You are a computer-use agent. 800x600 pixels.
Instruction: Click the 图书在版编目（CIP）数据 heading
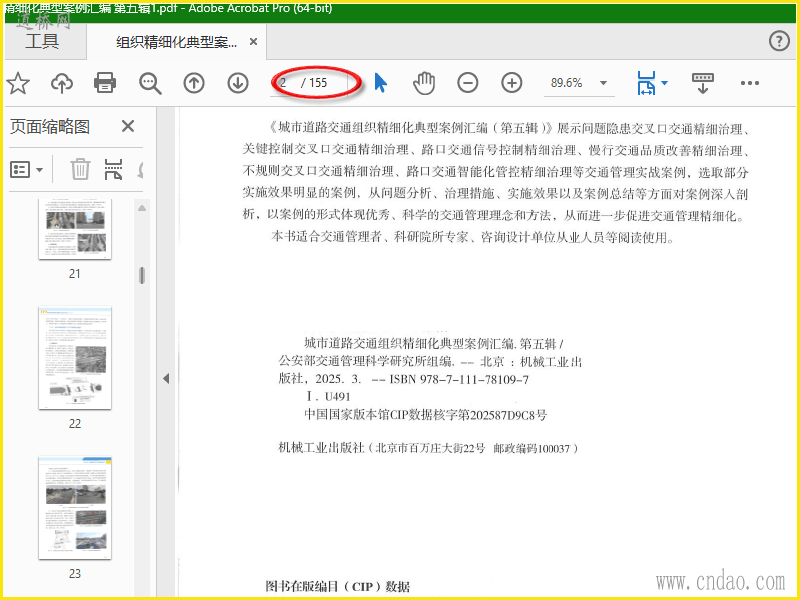point(337,586)
